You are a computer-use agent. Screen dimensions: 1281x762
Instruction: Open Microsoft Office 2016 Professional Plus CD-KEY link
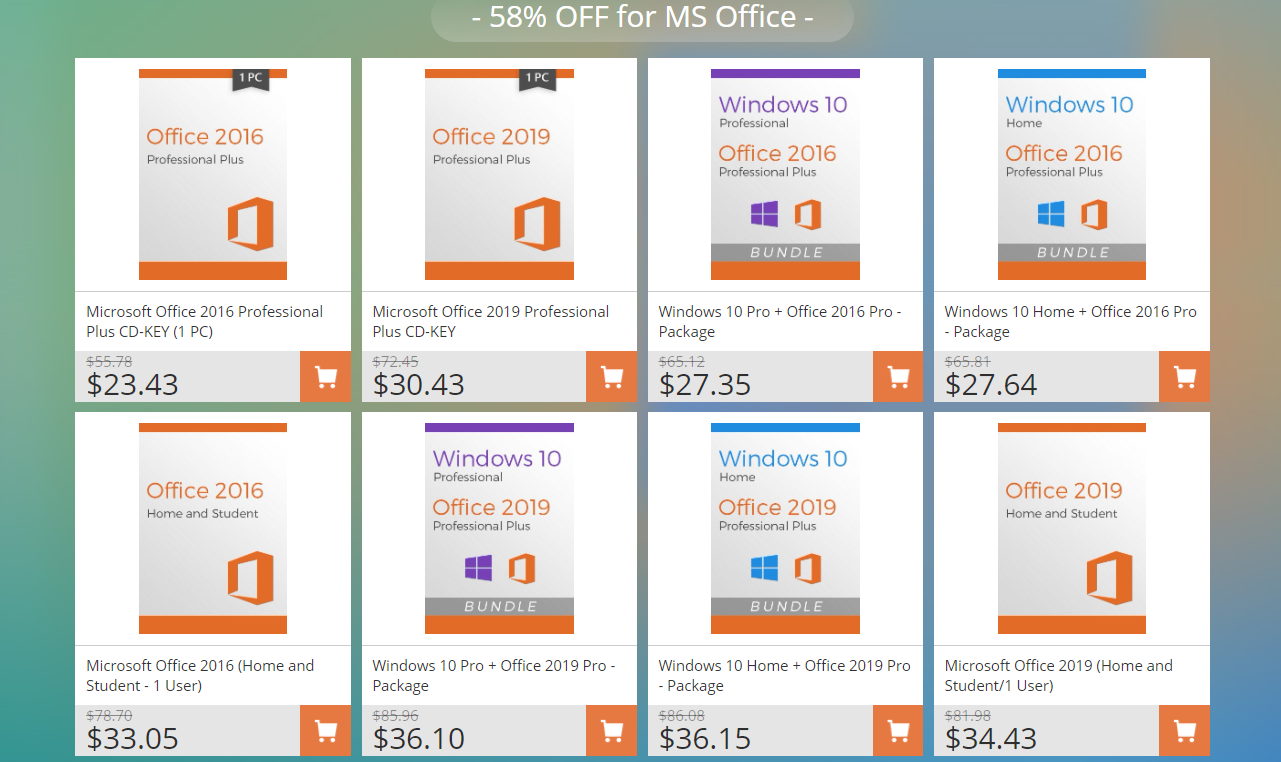[x=204, y=321]
